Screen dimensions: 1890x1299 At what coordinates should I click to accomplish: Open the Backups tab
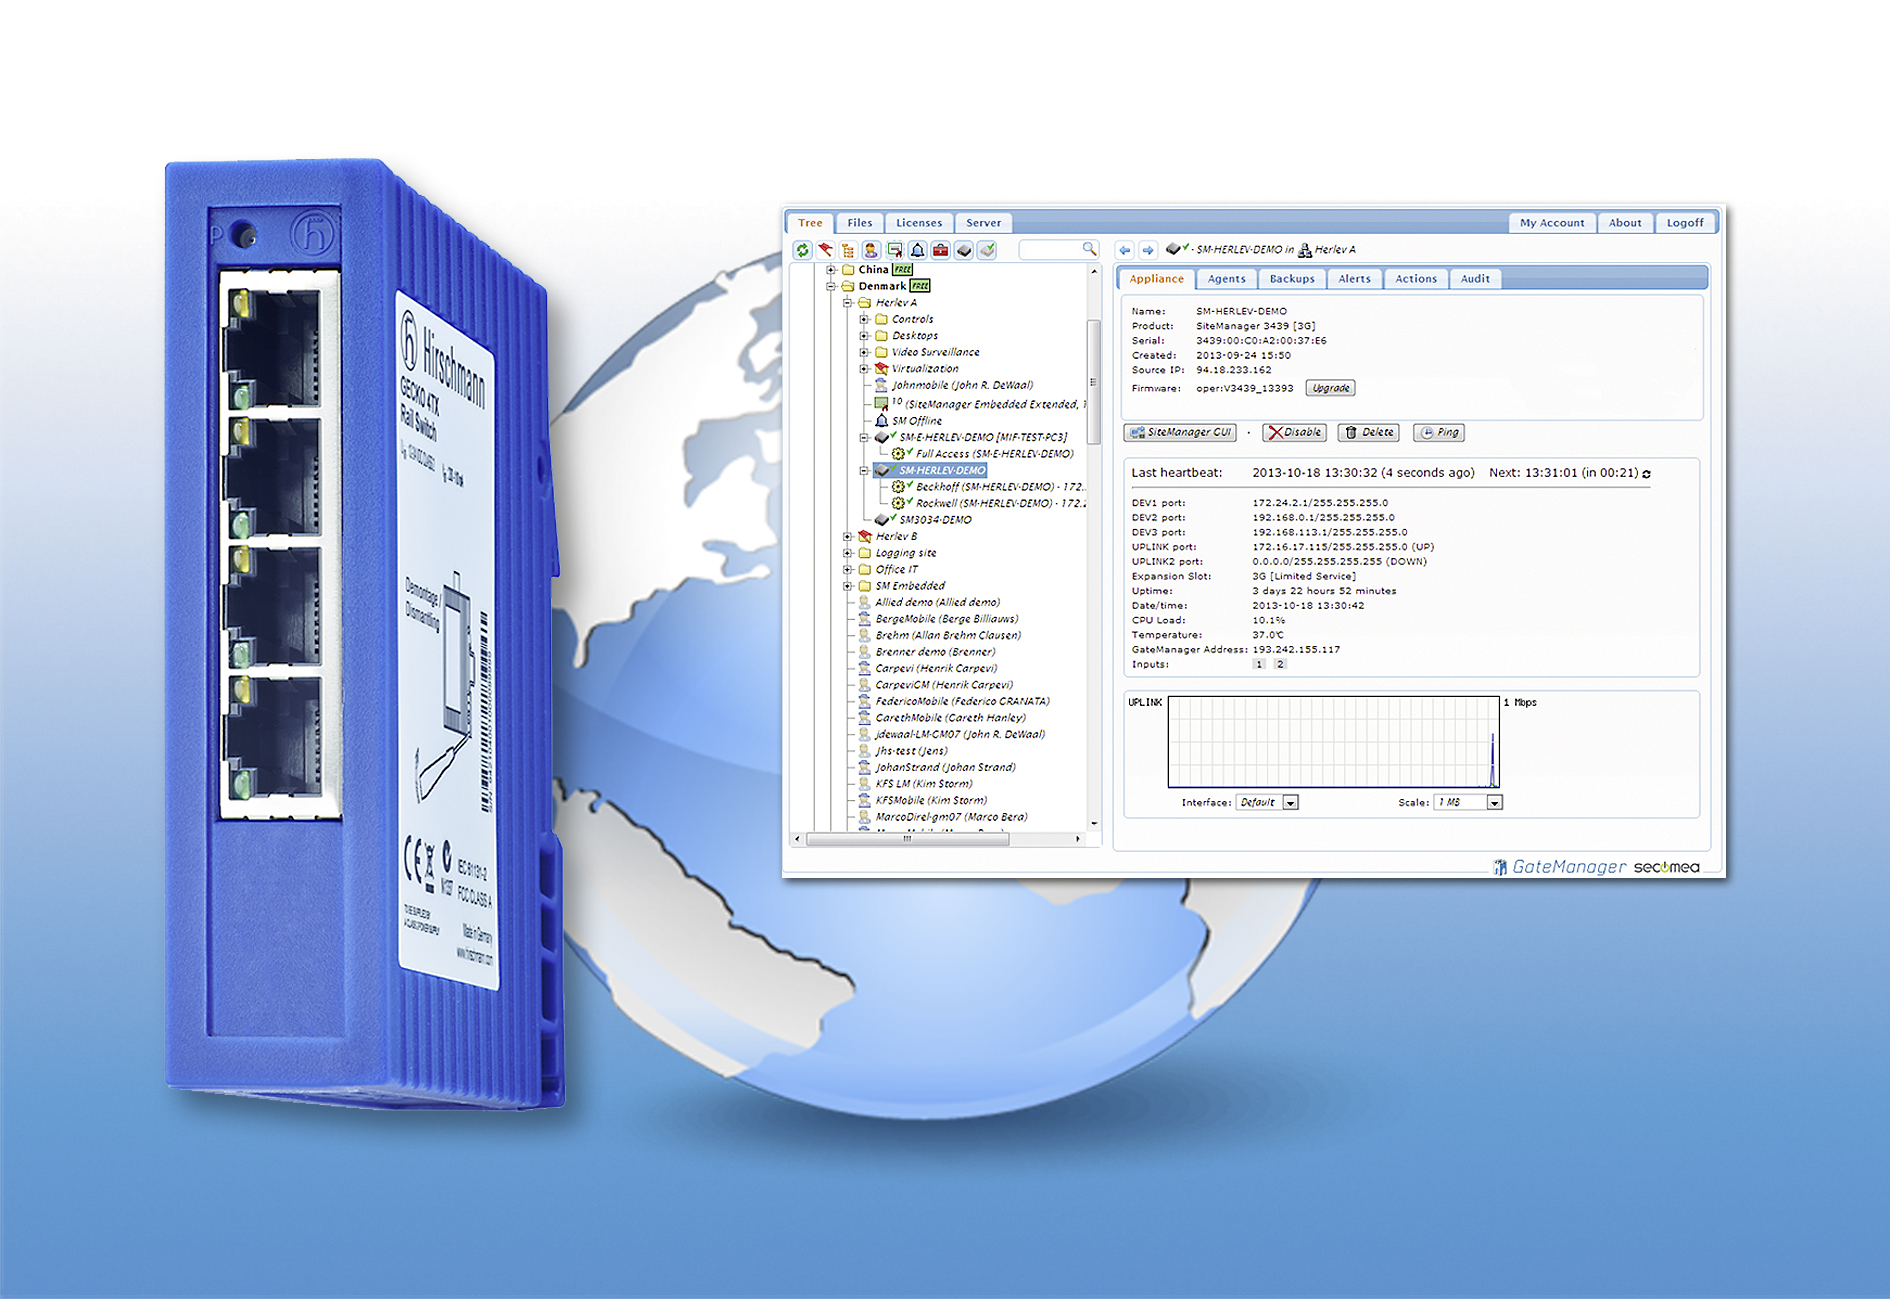coord(1292,279)
